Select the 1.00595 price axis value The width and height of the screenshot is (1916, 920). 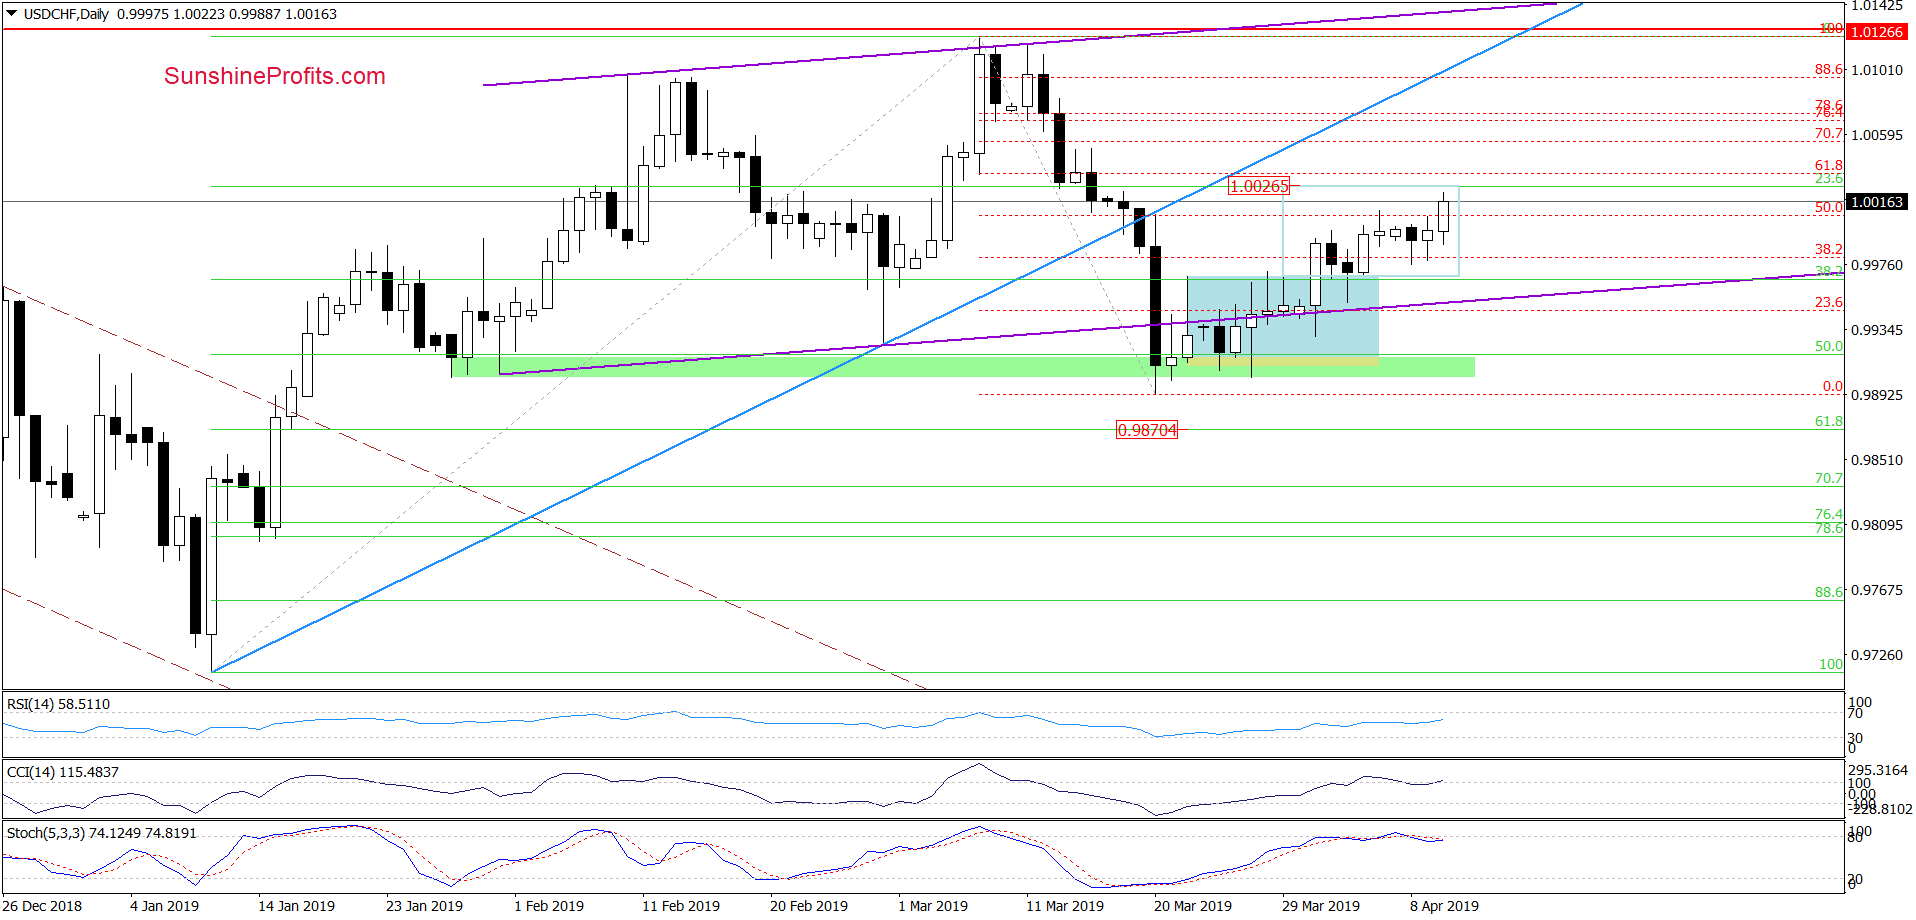[x=1877, y=135]
